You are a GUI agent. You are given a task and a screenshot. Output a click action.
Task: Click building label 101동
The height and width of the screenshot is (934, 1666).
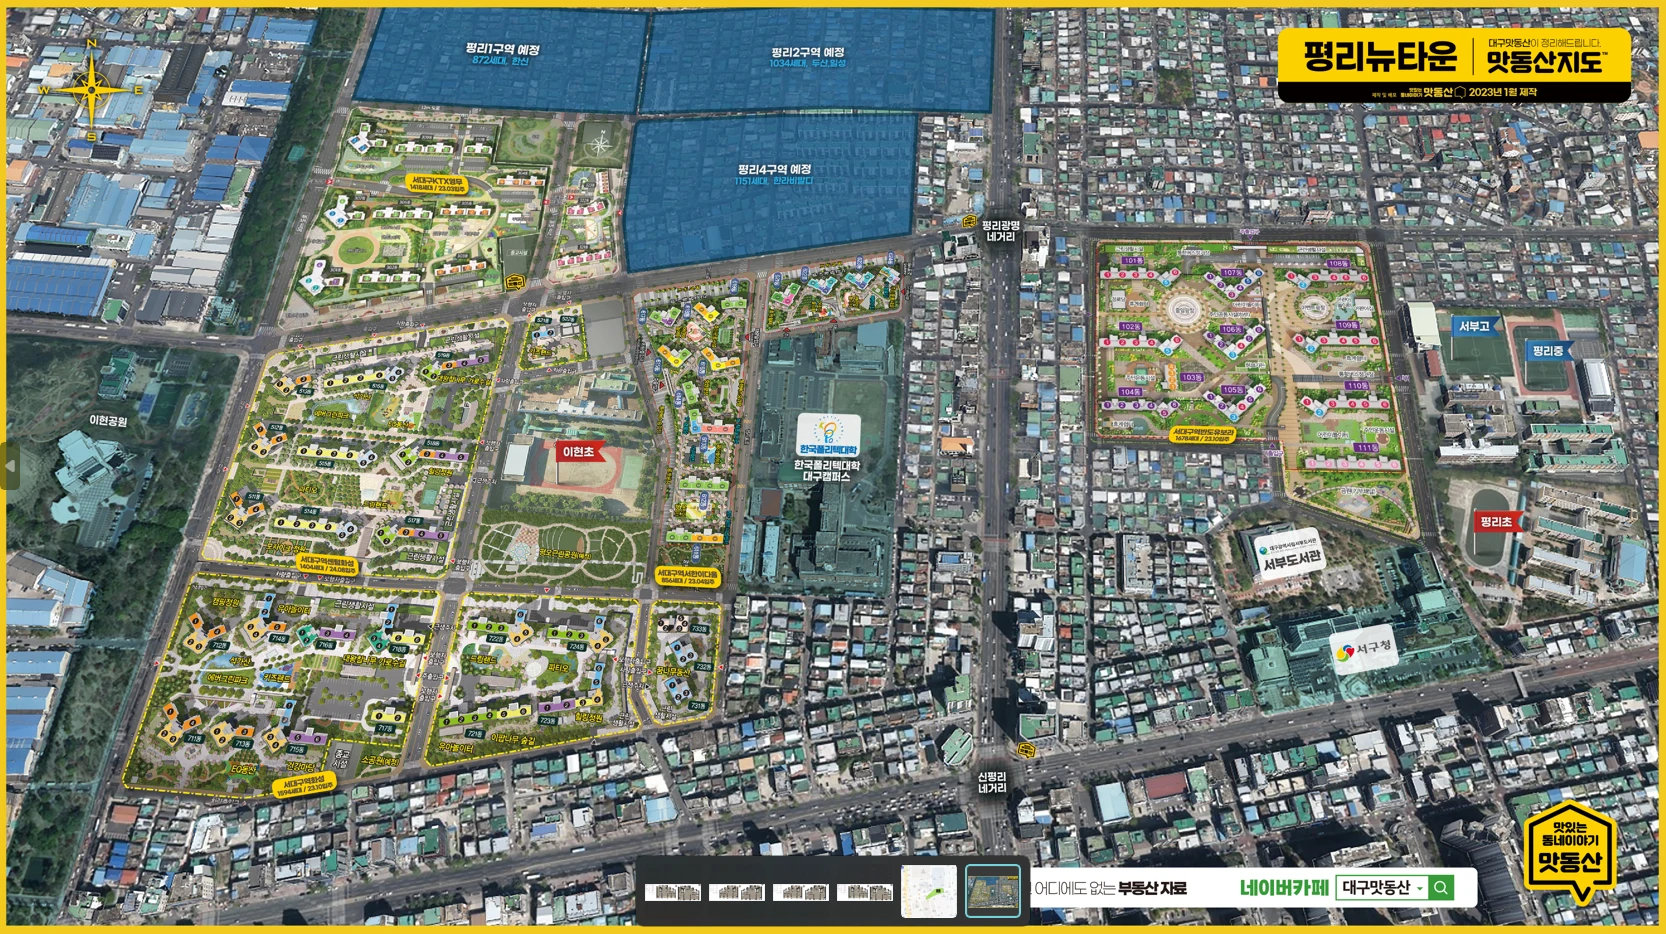click(x=1132, y=260)
